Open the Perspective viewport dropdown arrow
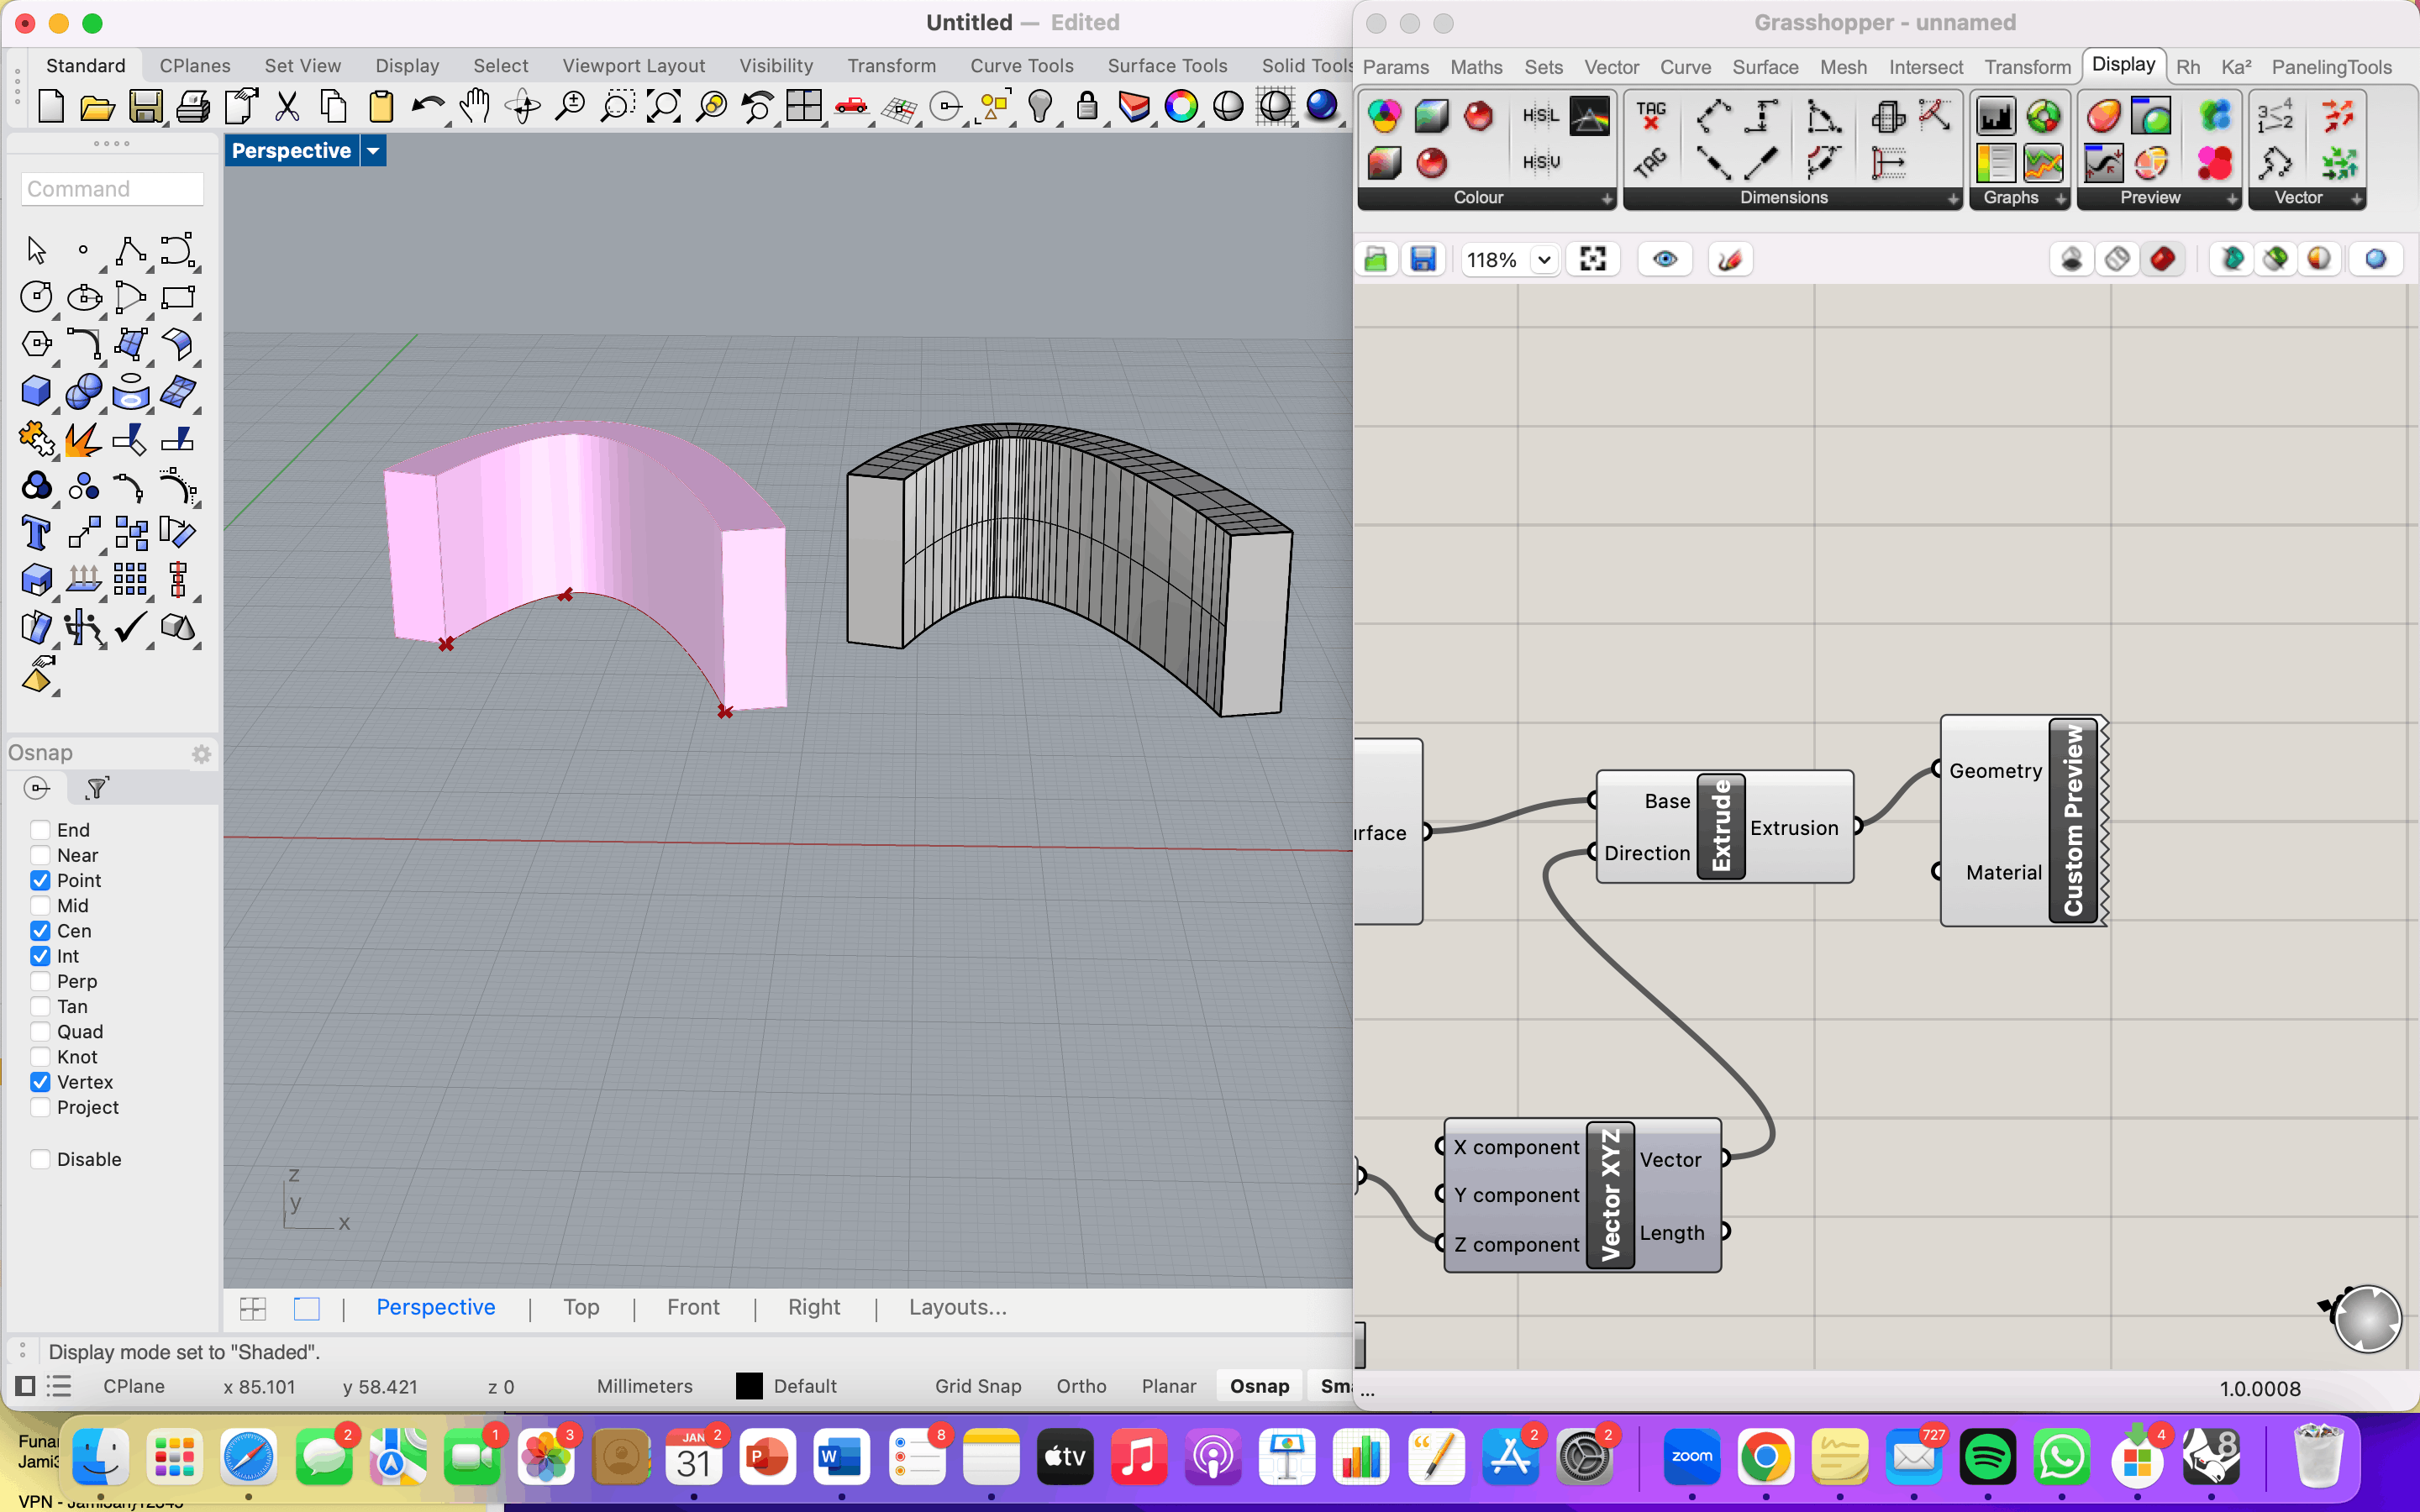The height and width of the screenshot is (1512, 2420). pos(373,151)
